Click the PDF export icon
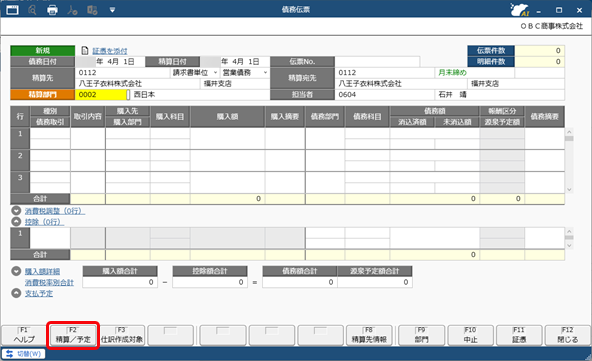 tap(72, 10)
